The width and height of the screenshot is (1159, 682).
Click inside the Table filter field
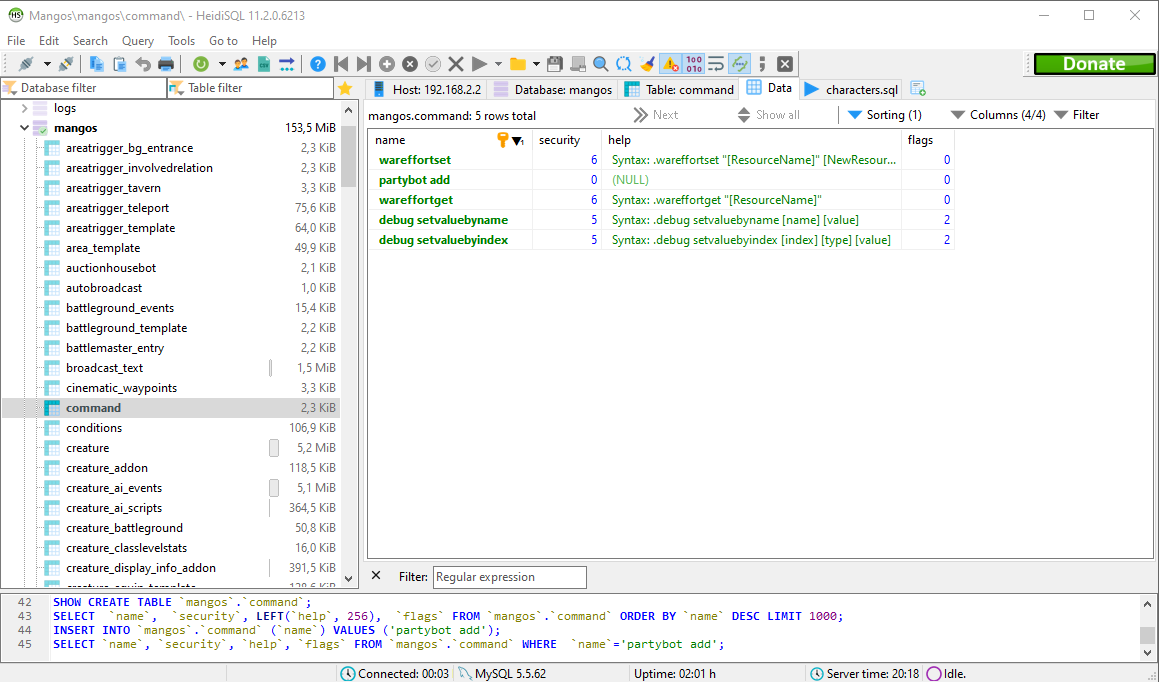point(251,88)
